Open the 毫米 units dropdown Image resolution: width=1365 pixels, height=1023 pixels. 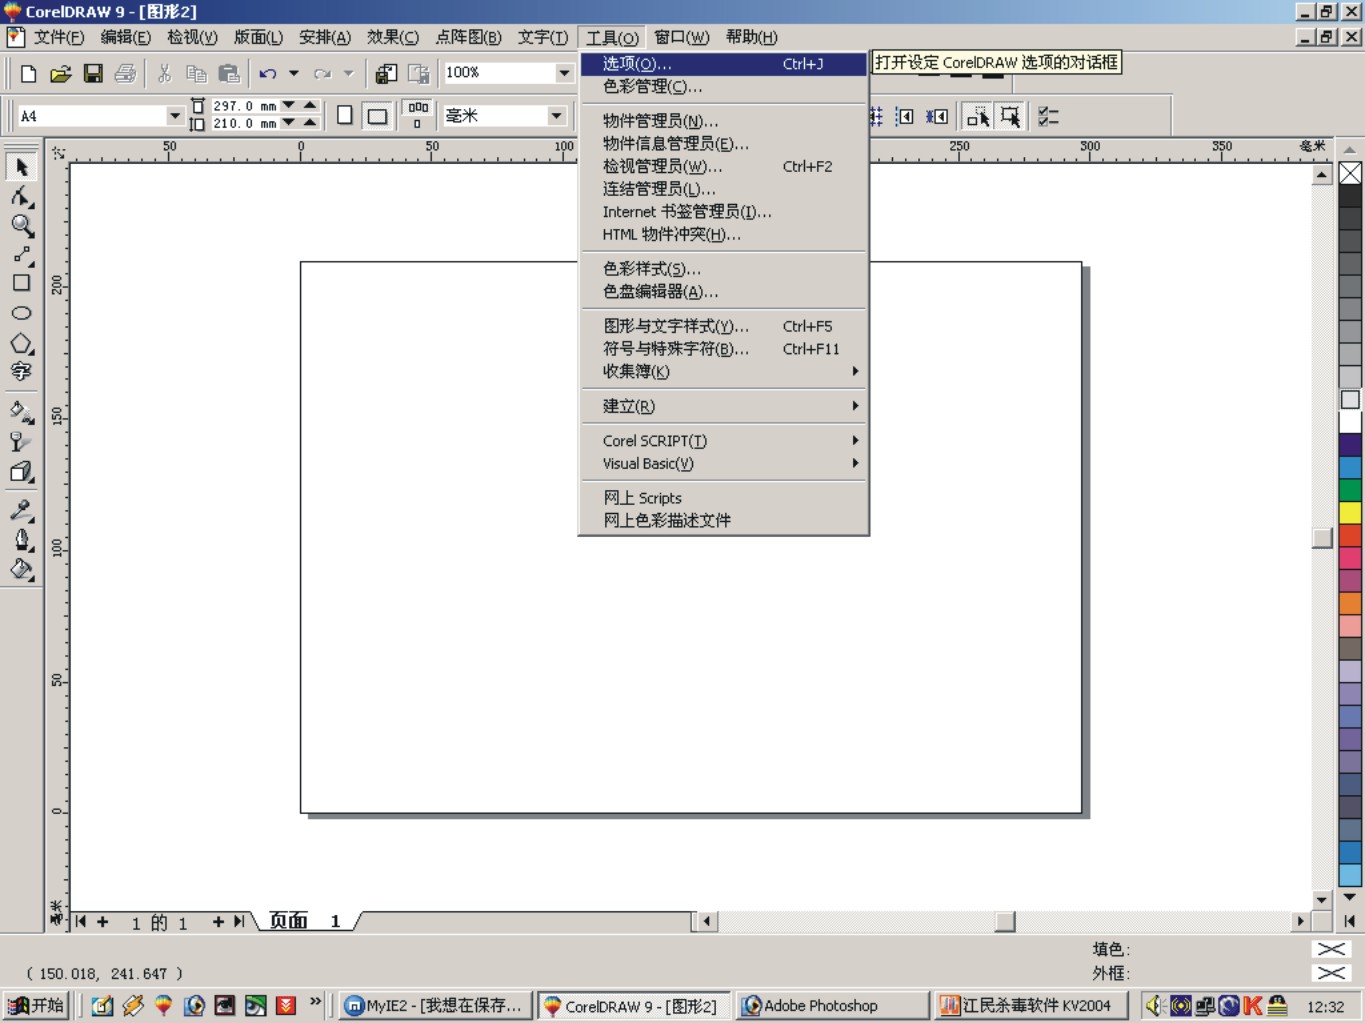pyautogui.click(x=556, y=116)
